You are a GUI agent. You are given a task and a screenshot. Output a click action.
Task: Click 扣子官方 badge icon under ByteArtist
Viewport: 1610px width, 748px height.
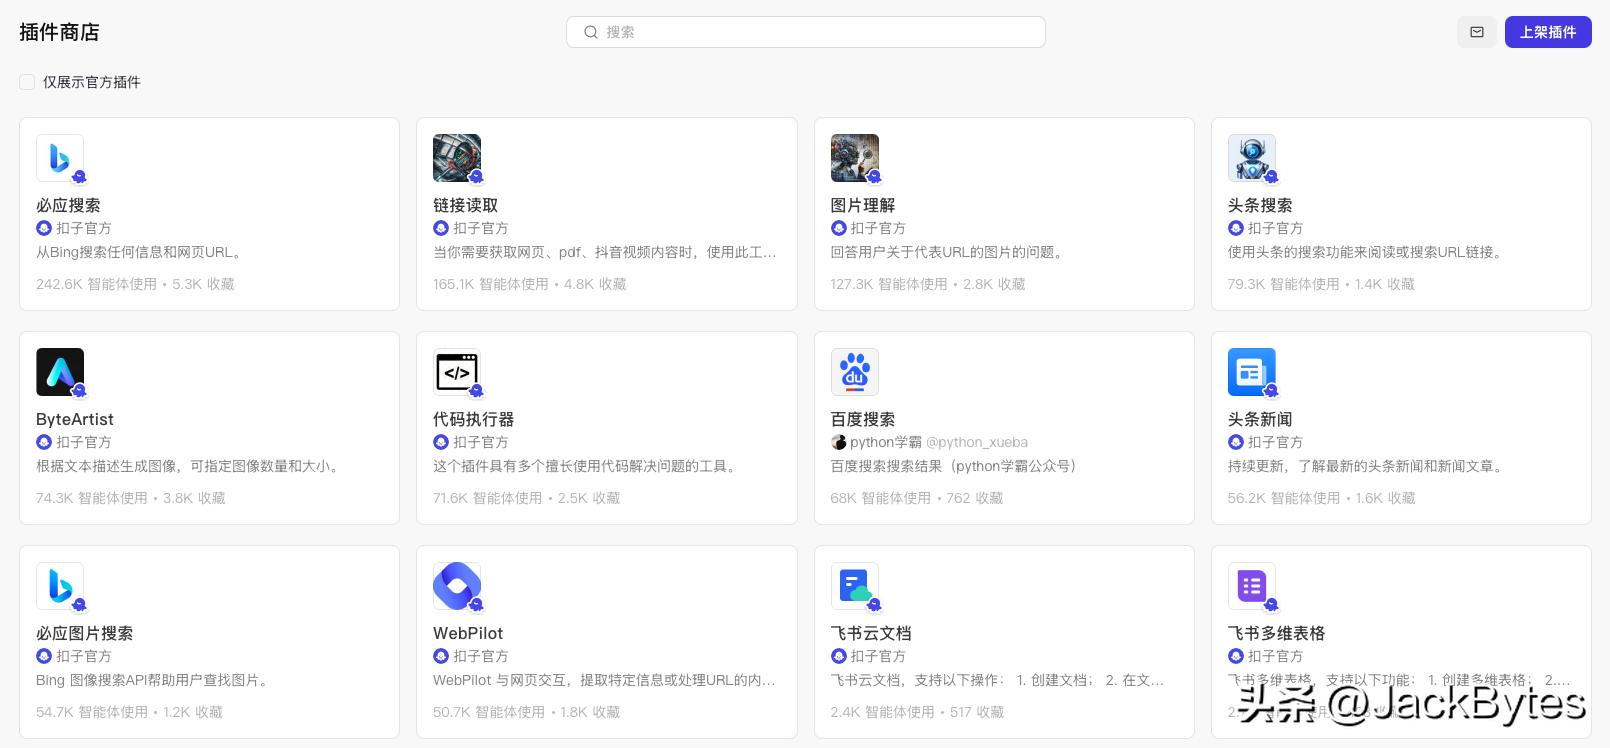[x=44, y=442]
